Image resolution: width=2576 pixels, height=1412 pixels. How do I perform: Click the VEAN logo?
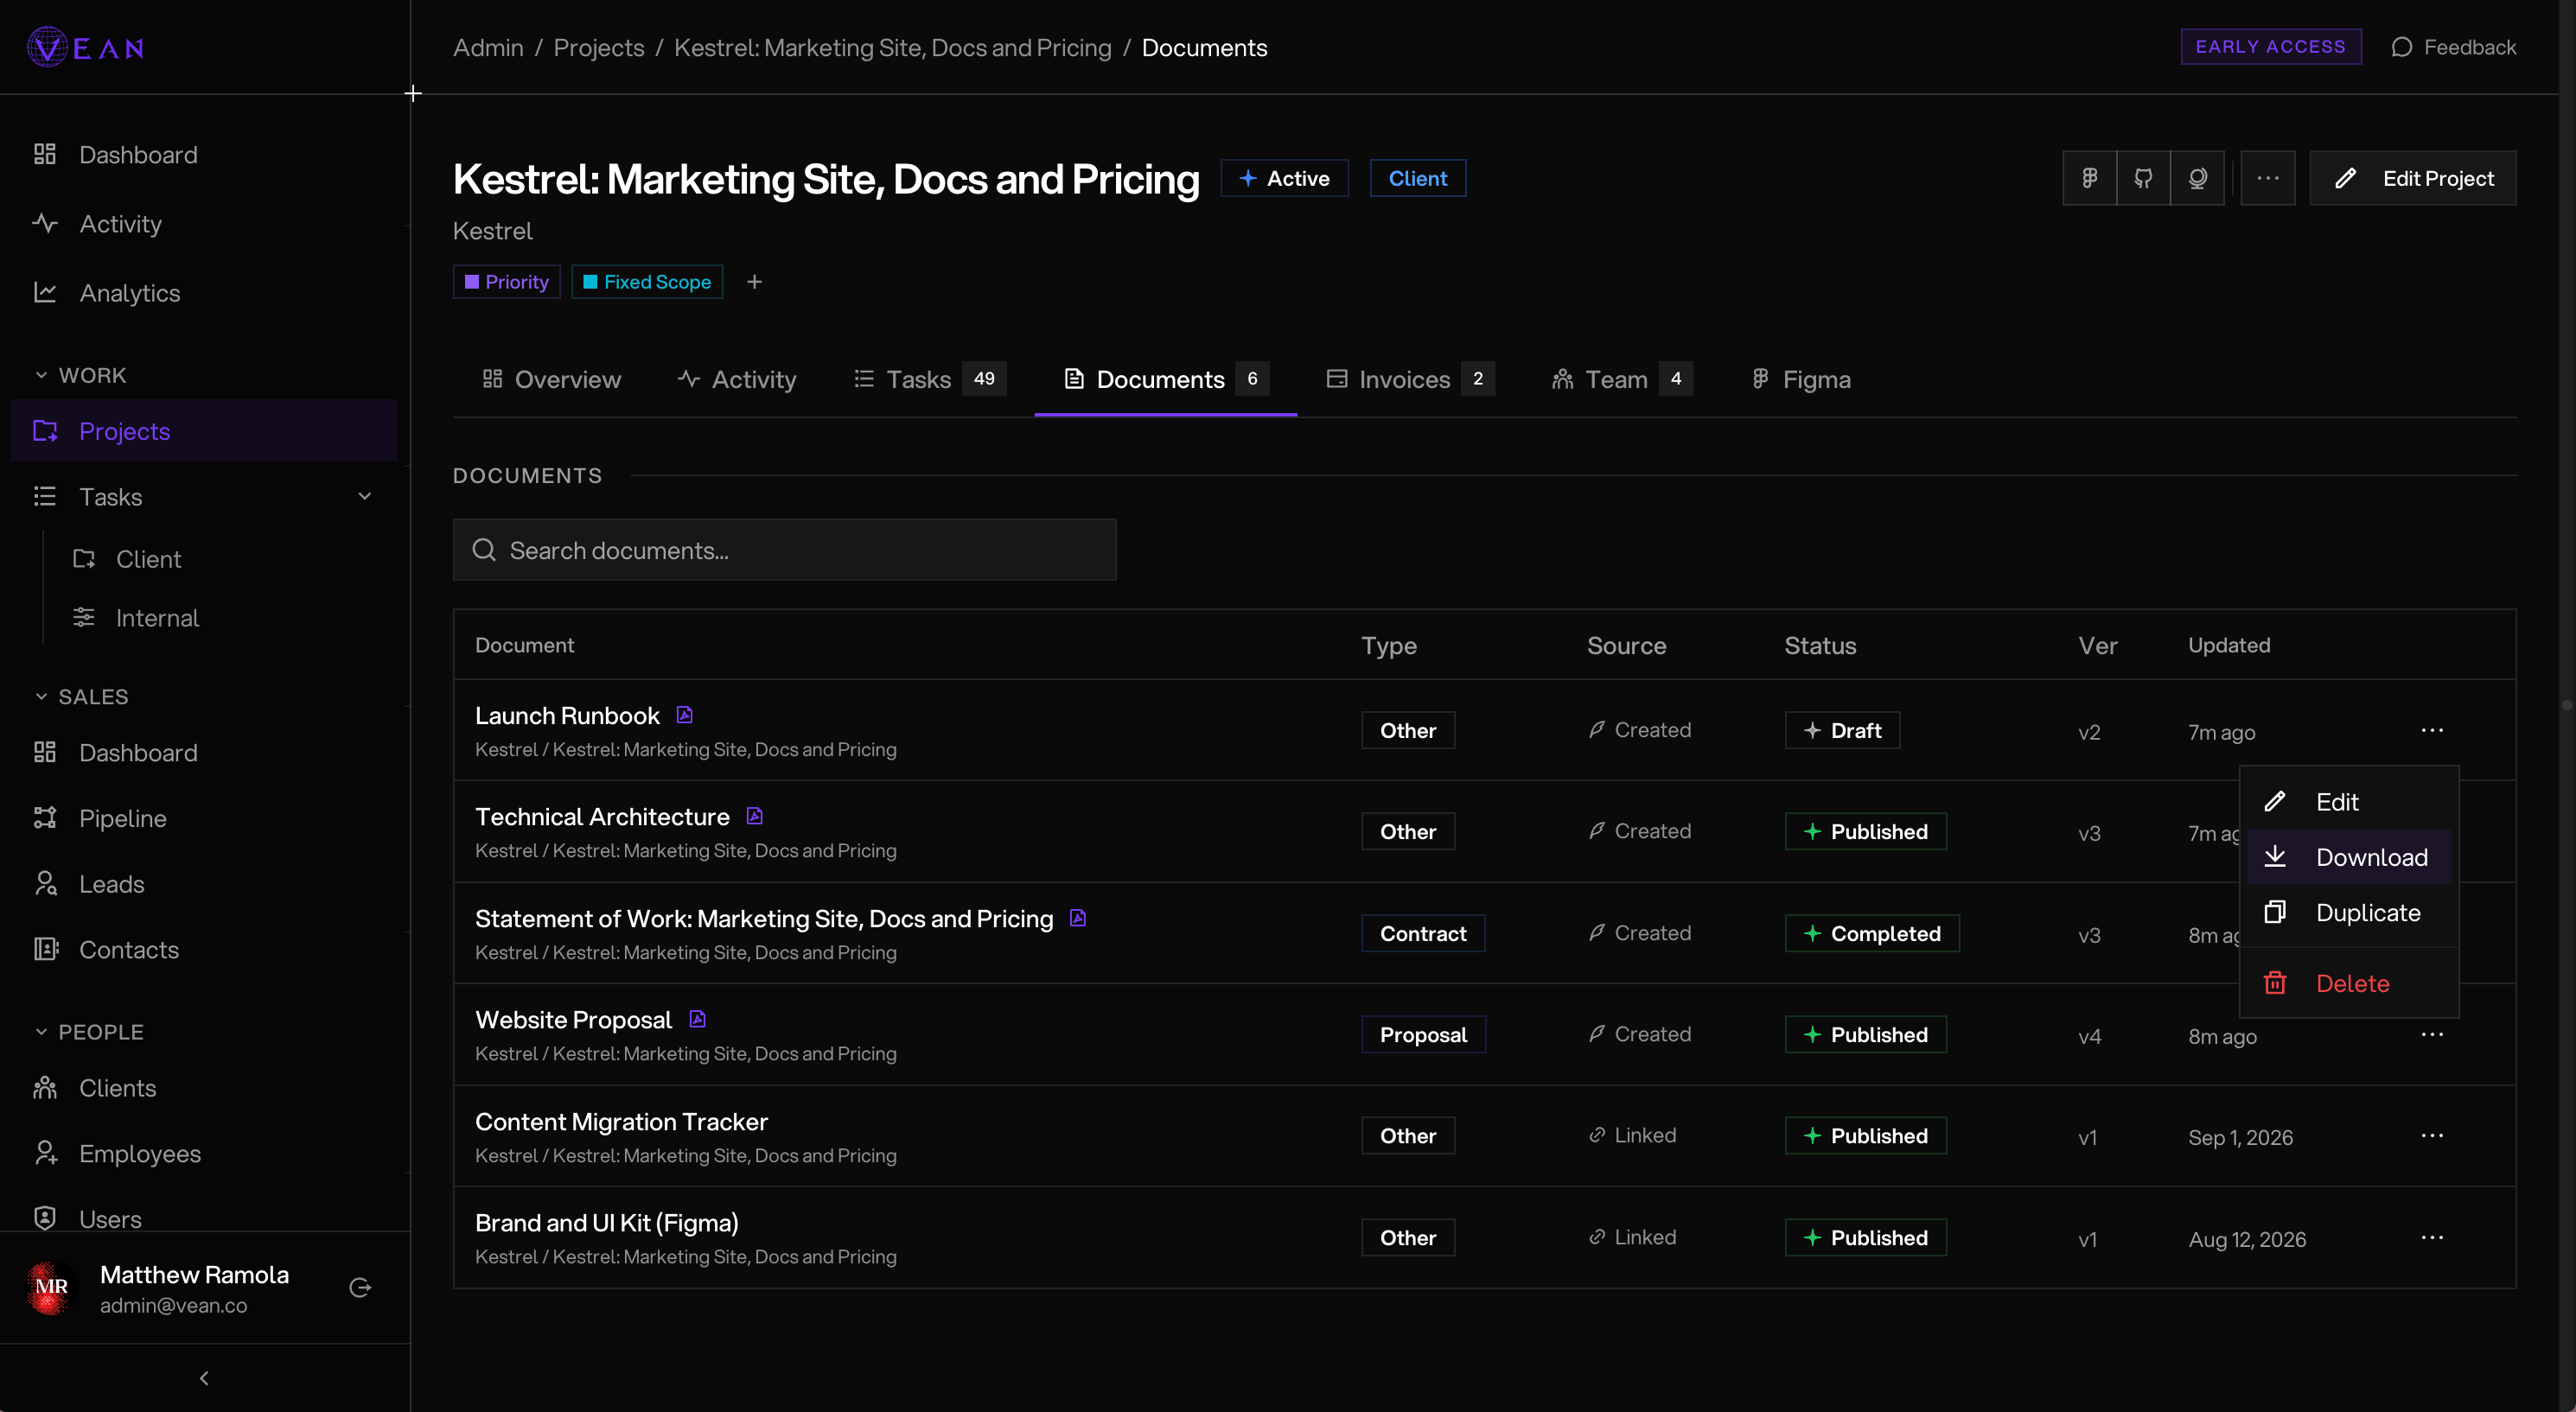(x=85, y=47)
